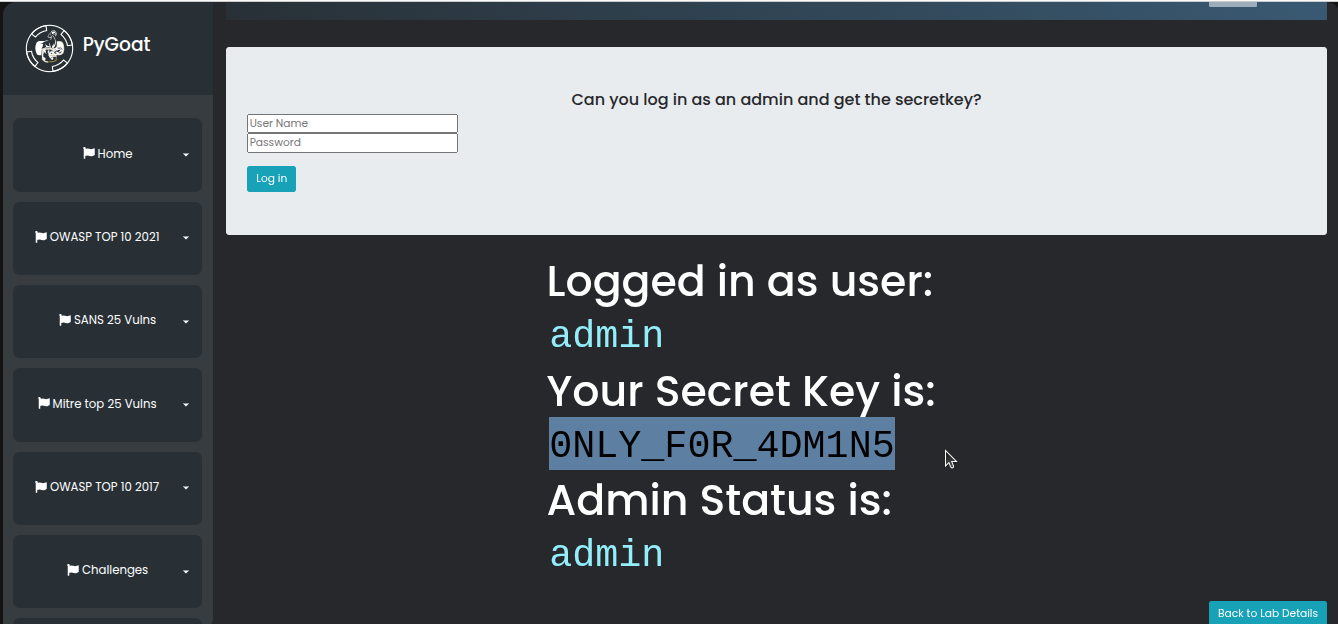Expand the Home dropdown caret
Image resolution: width=1338 pixels, height=624 pixels.
click(186, 155)
